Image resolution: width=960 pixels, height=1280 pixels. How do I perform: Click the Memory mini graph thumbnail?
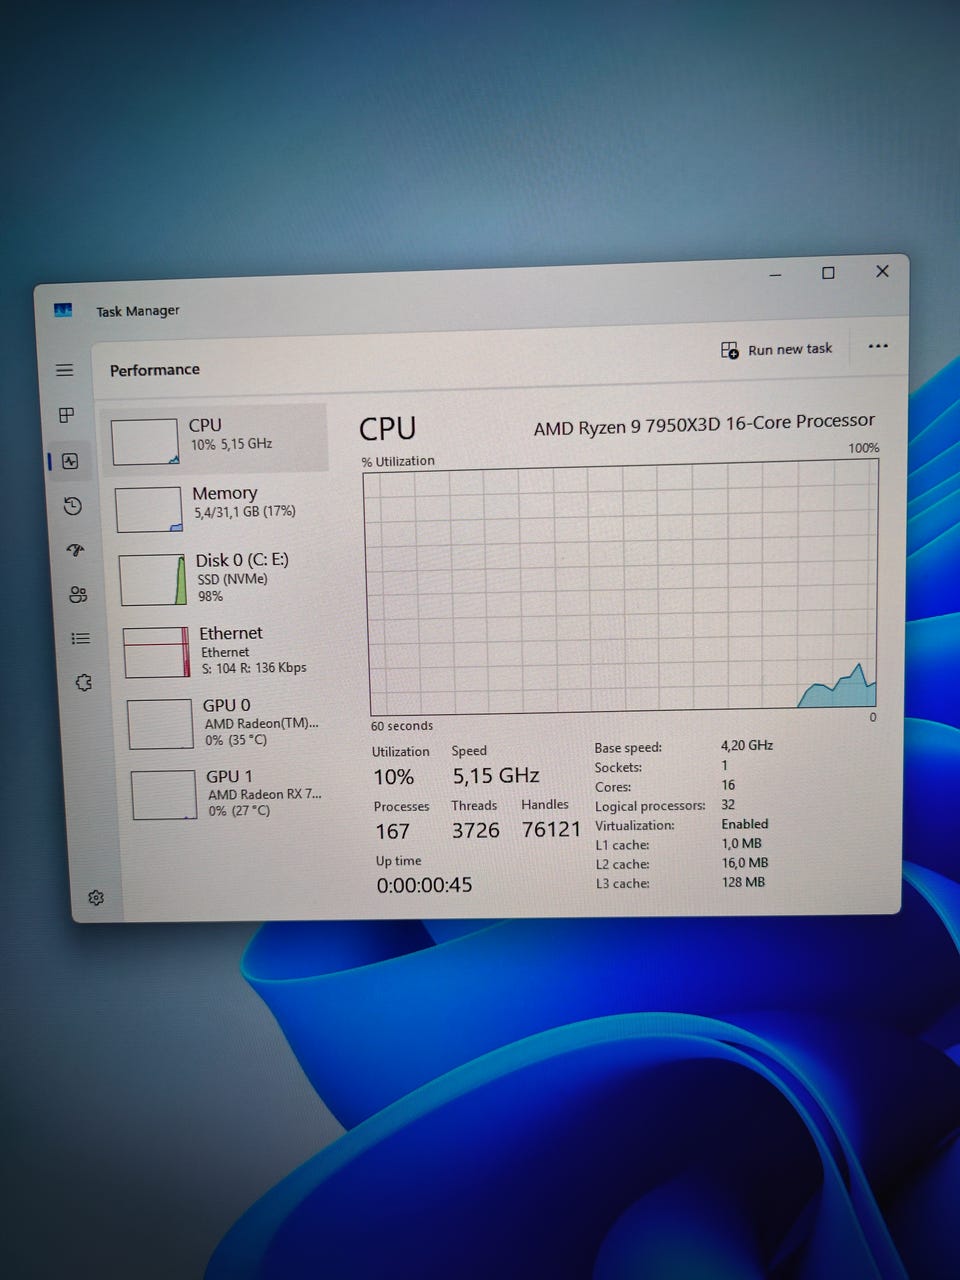(x=149, y=510)
